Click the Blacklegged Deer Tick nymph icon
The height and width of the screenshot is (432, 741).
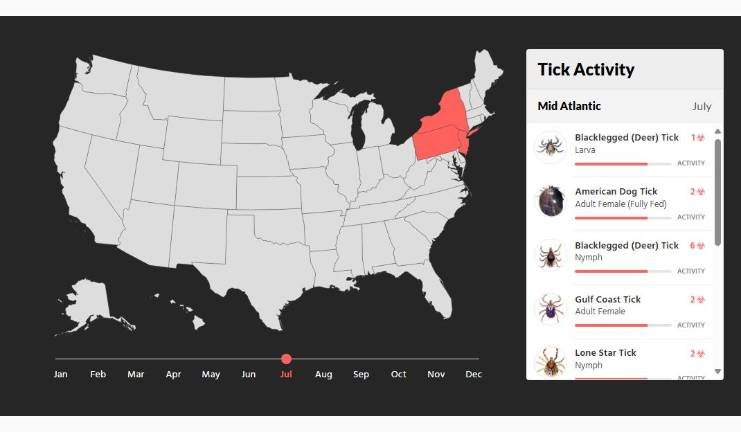click(549, 254)
